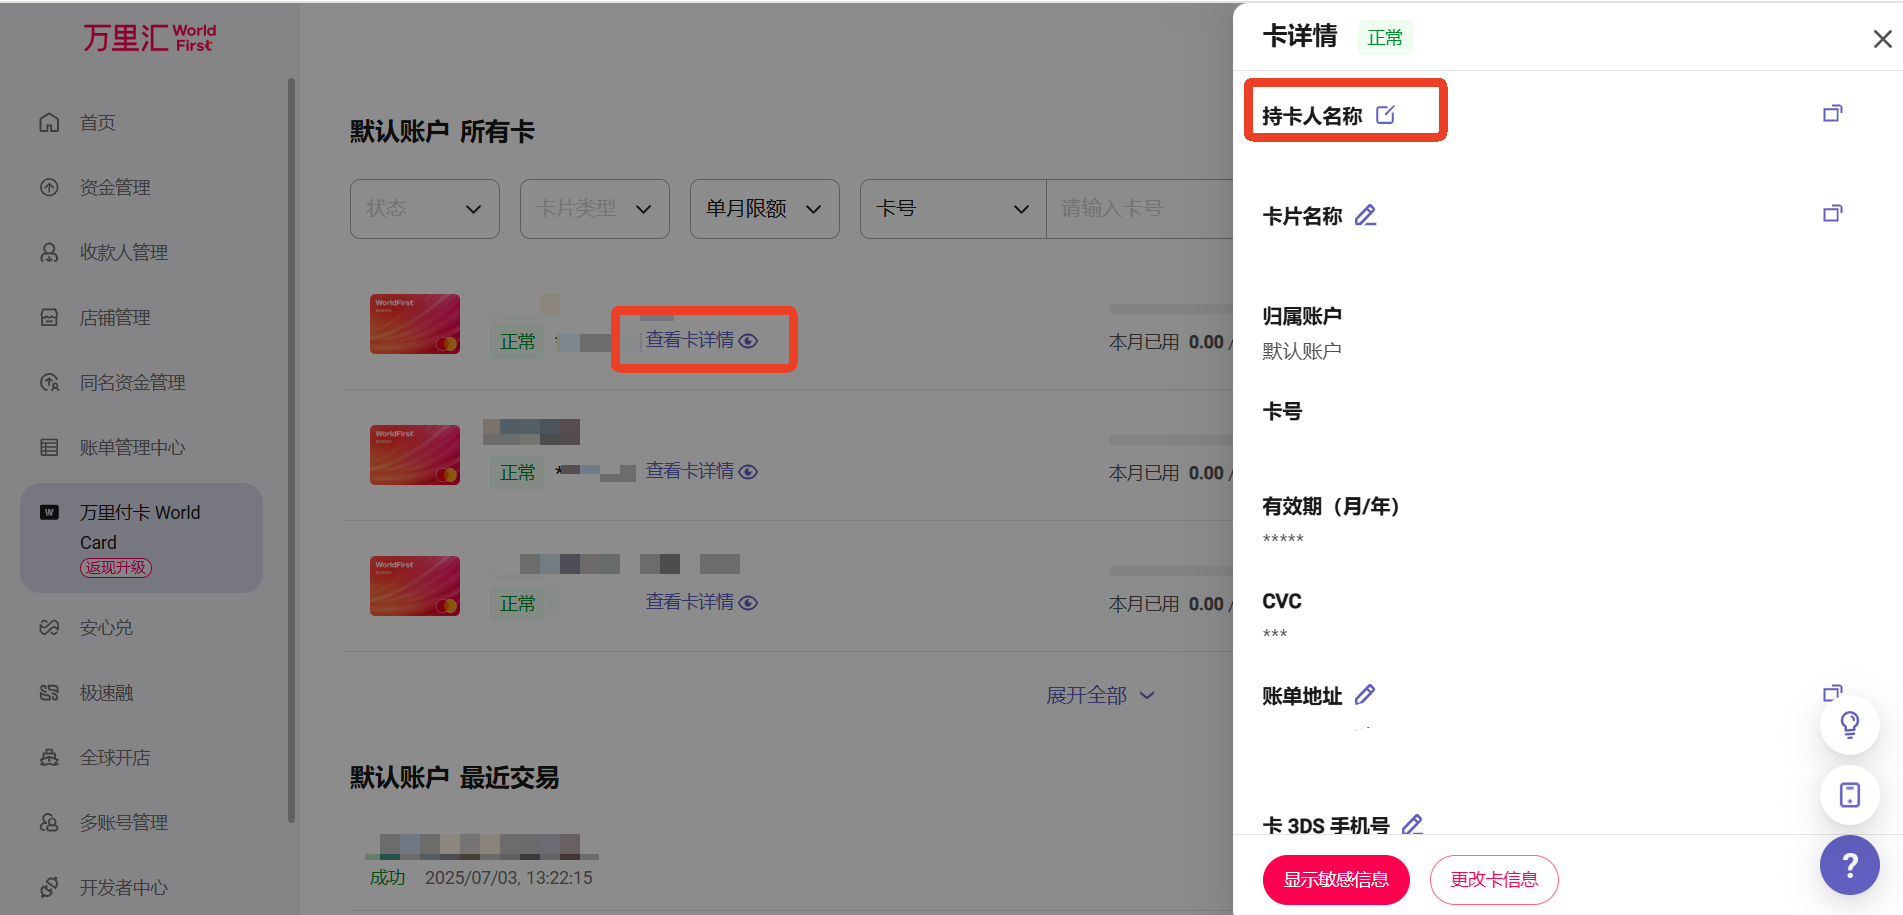This screenshot has width=1903, height=915.
Task: Navigate to 账单管理中心
Action: point(133,448)
